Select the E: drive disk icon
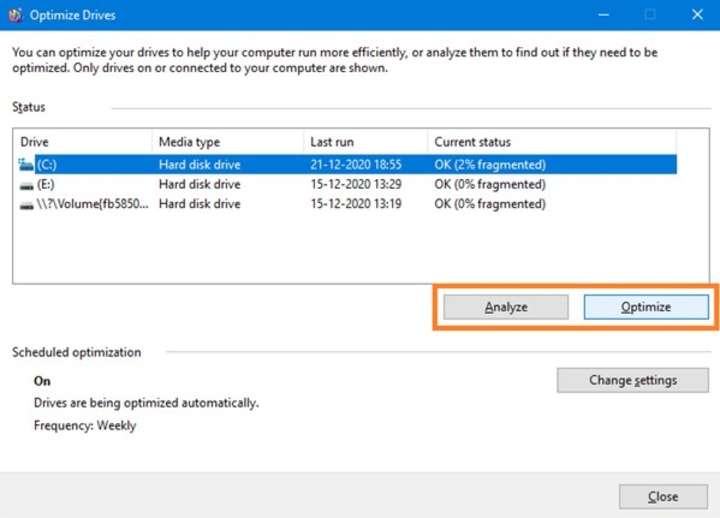This screenshot has width=720, height=518. coord(26,185)
